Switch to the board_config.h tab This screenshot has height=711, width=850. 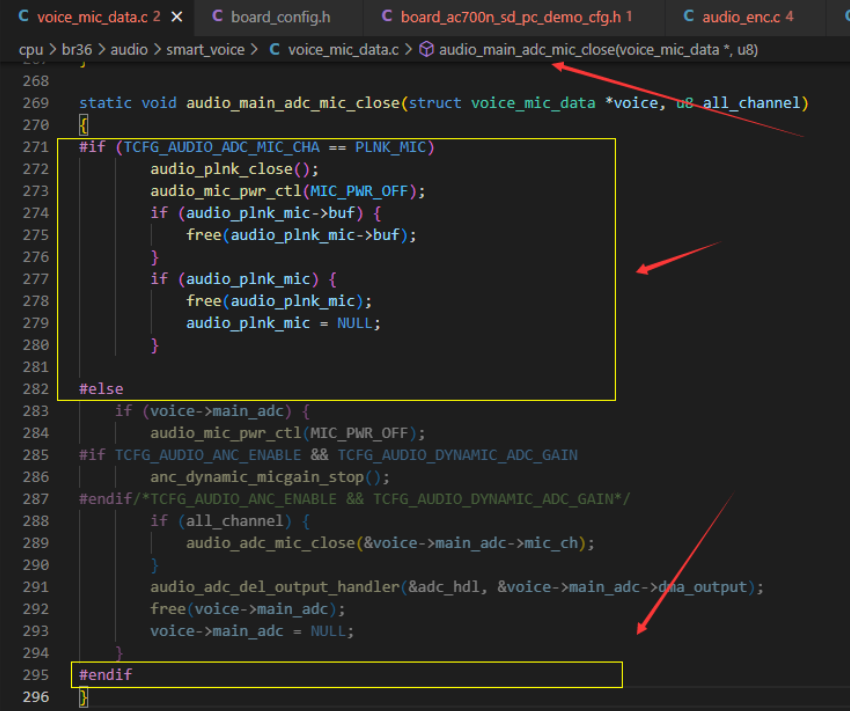click(x=280, y=17)
